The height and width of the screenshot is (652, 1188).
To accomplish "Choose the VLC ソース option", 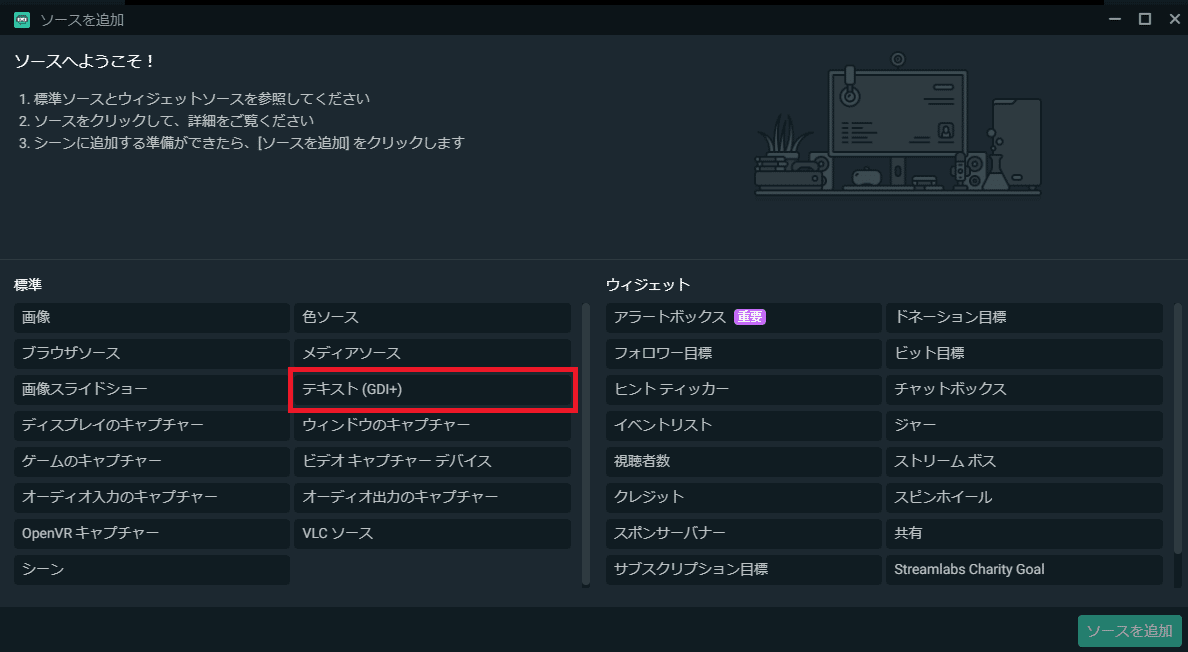I will tap(432, 533).
